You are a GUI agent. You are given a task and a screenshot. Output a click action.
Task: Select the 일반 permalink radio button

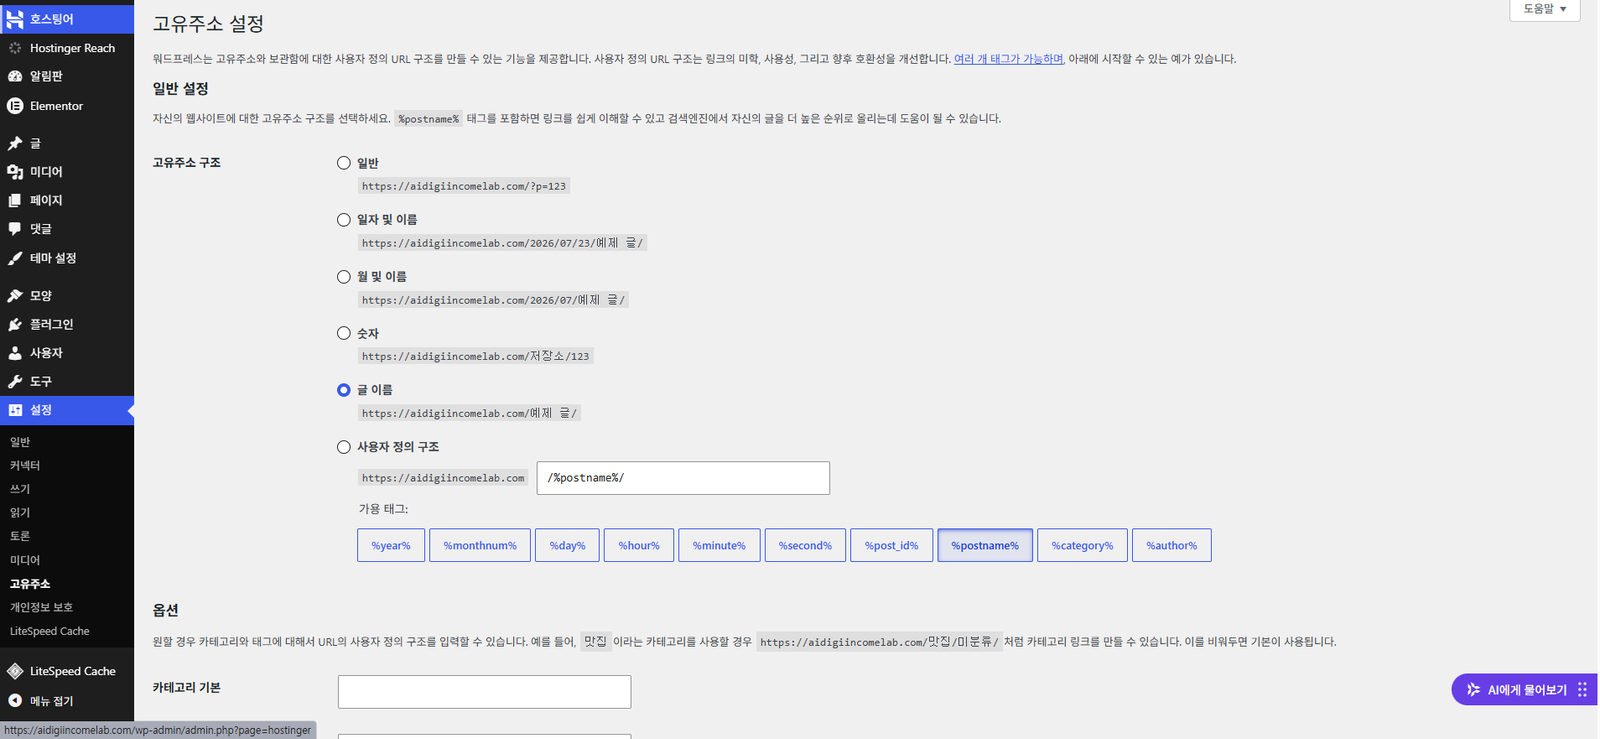click(344, 163)
